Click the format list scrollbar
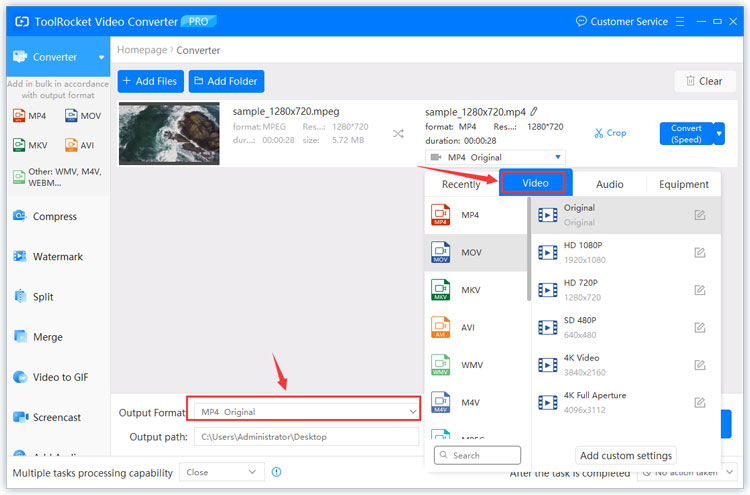The width and height of the screenshot is (750, 495). coord(529,249)
